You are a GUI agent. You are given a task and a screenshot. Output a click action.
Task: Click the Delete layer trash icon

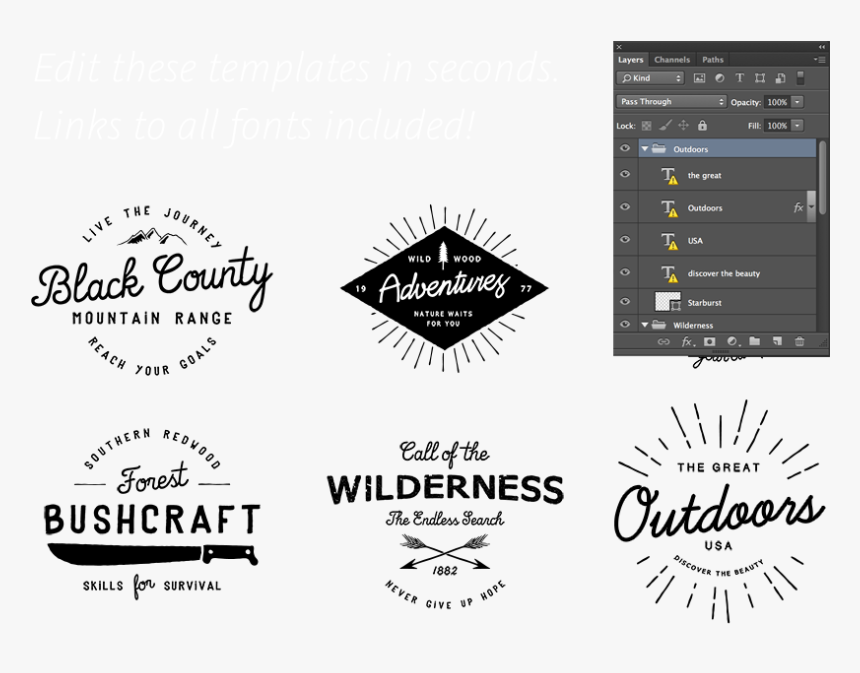coord(799,341)
